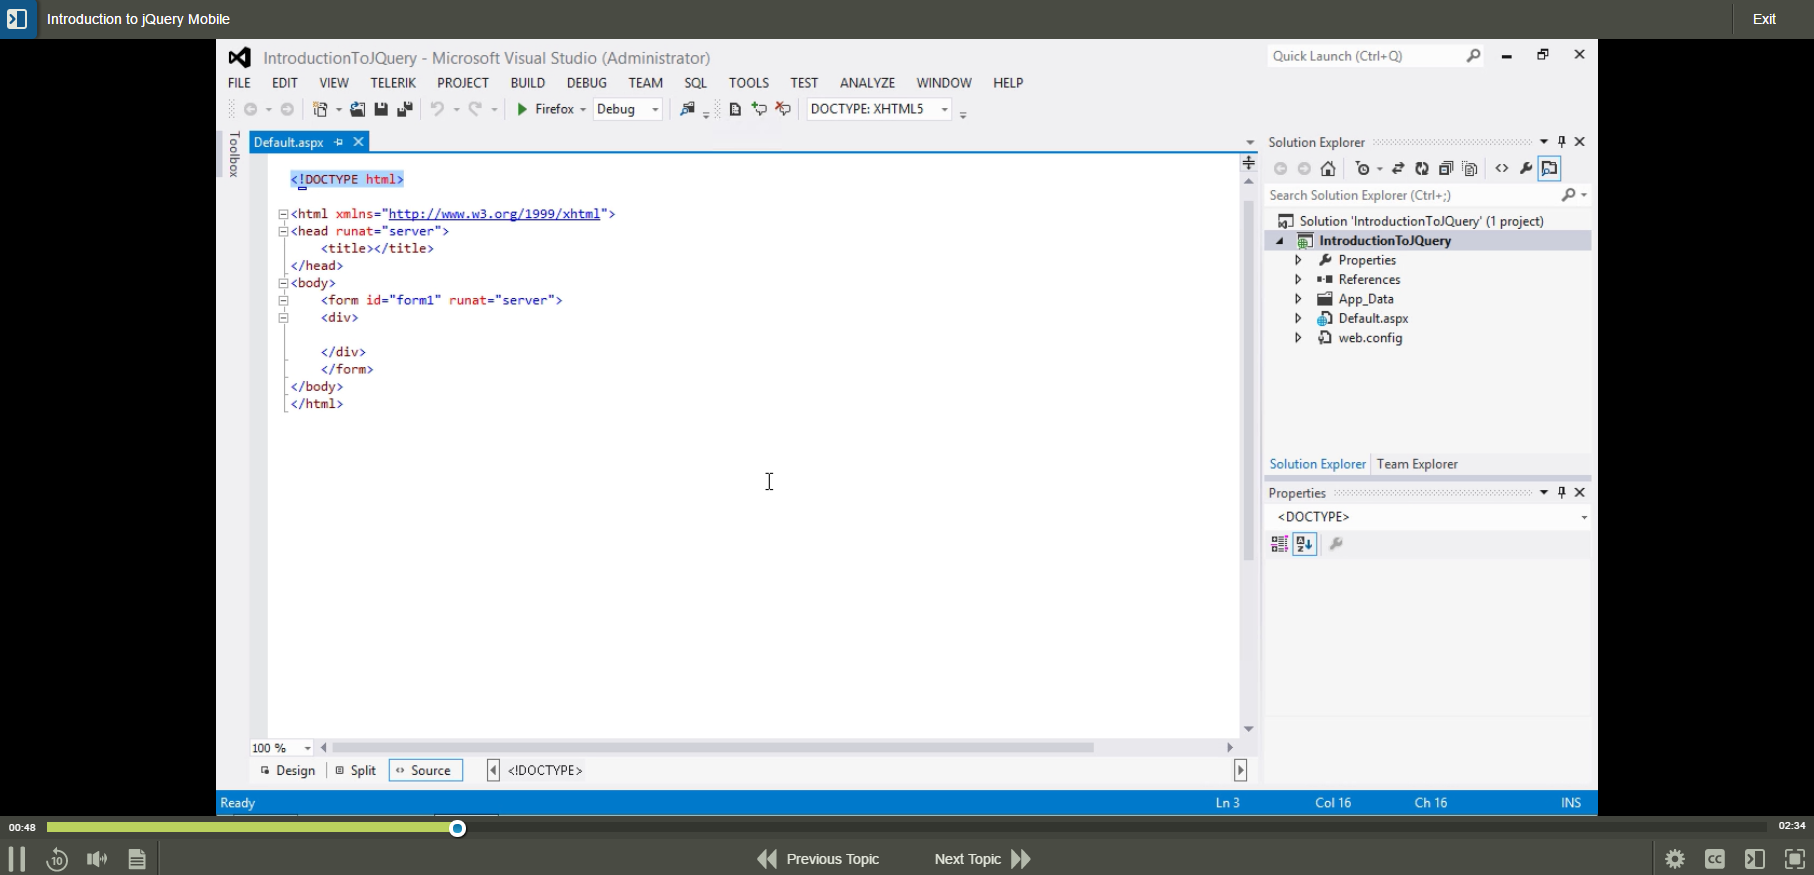
Task: Click the document formatting toolbar icon
Action: (735, 109)
